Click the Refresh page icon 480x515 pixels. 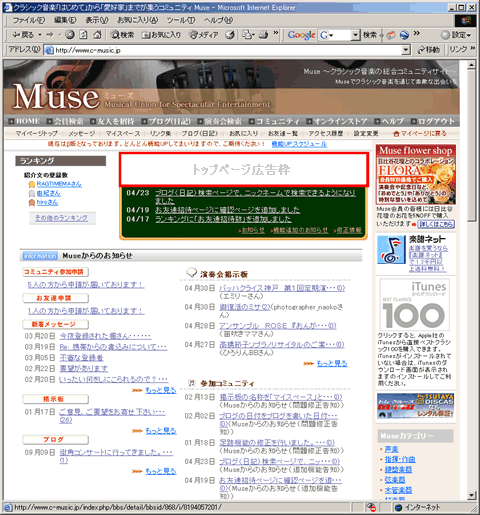click(x=83, y=35)
